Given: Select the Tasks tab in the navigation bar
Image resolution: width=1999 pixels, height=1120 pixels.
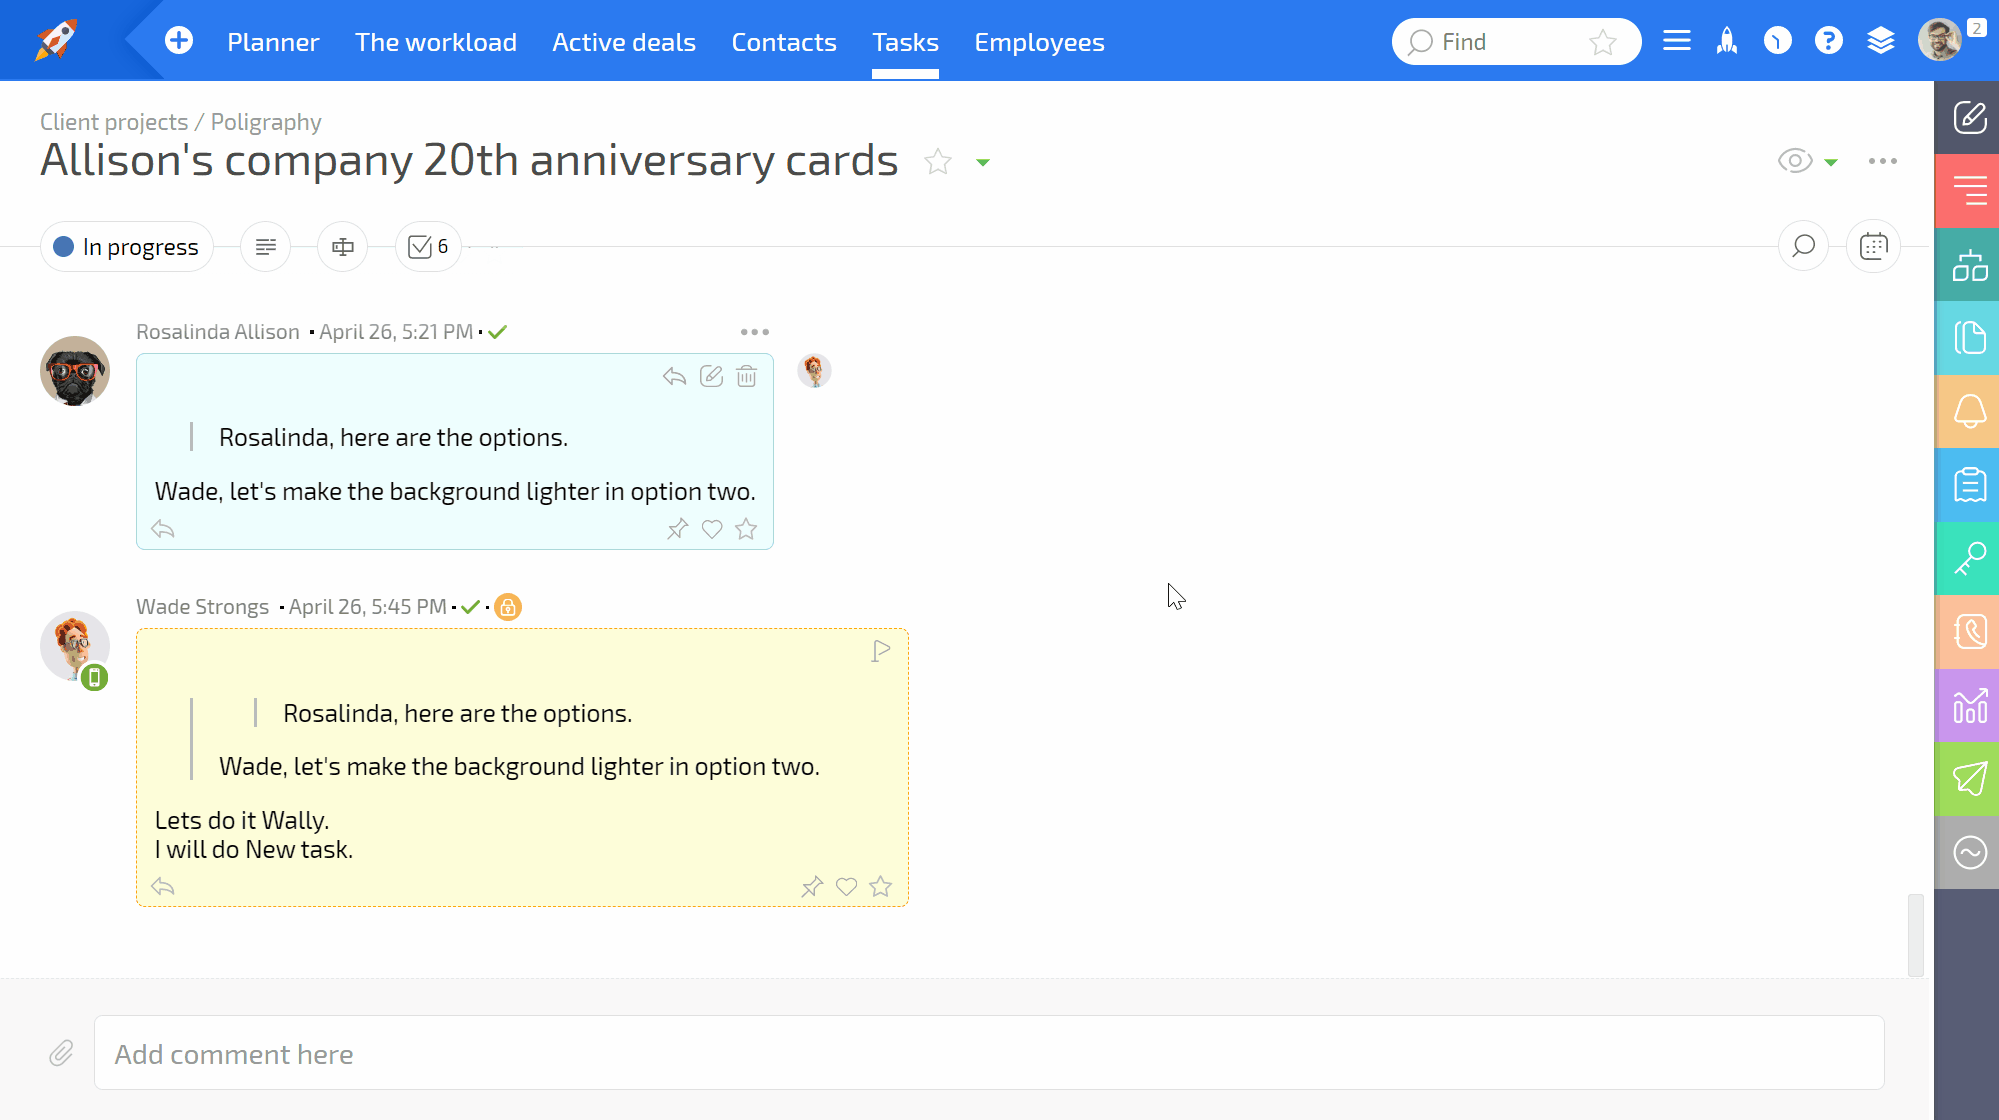Looking at the screenshot, I should [x=906, y=41].
